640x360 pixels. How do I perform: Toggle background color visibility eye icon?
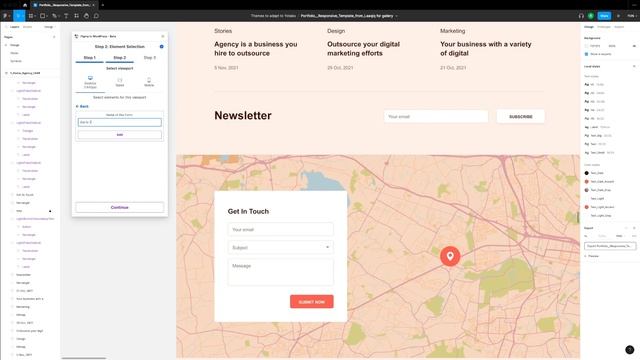tap(634, 46)
